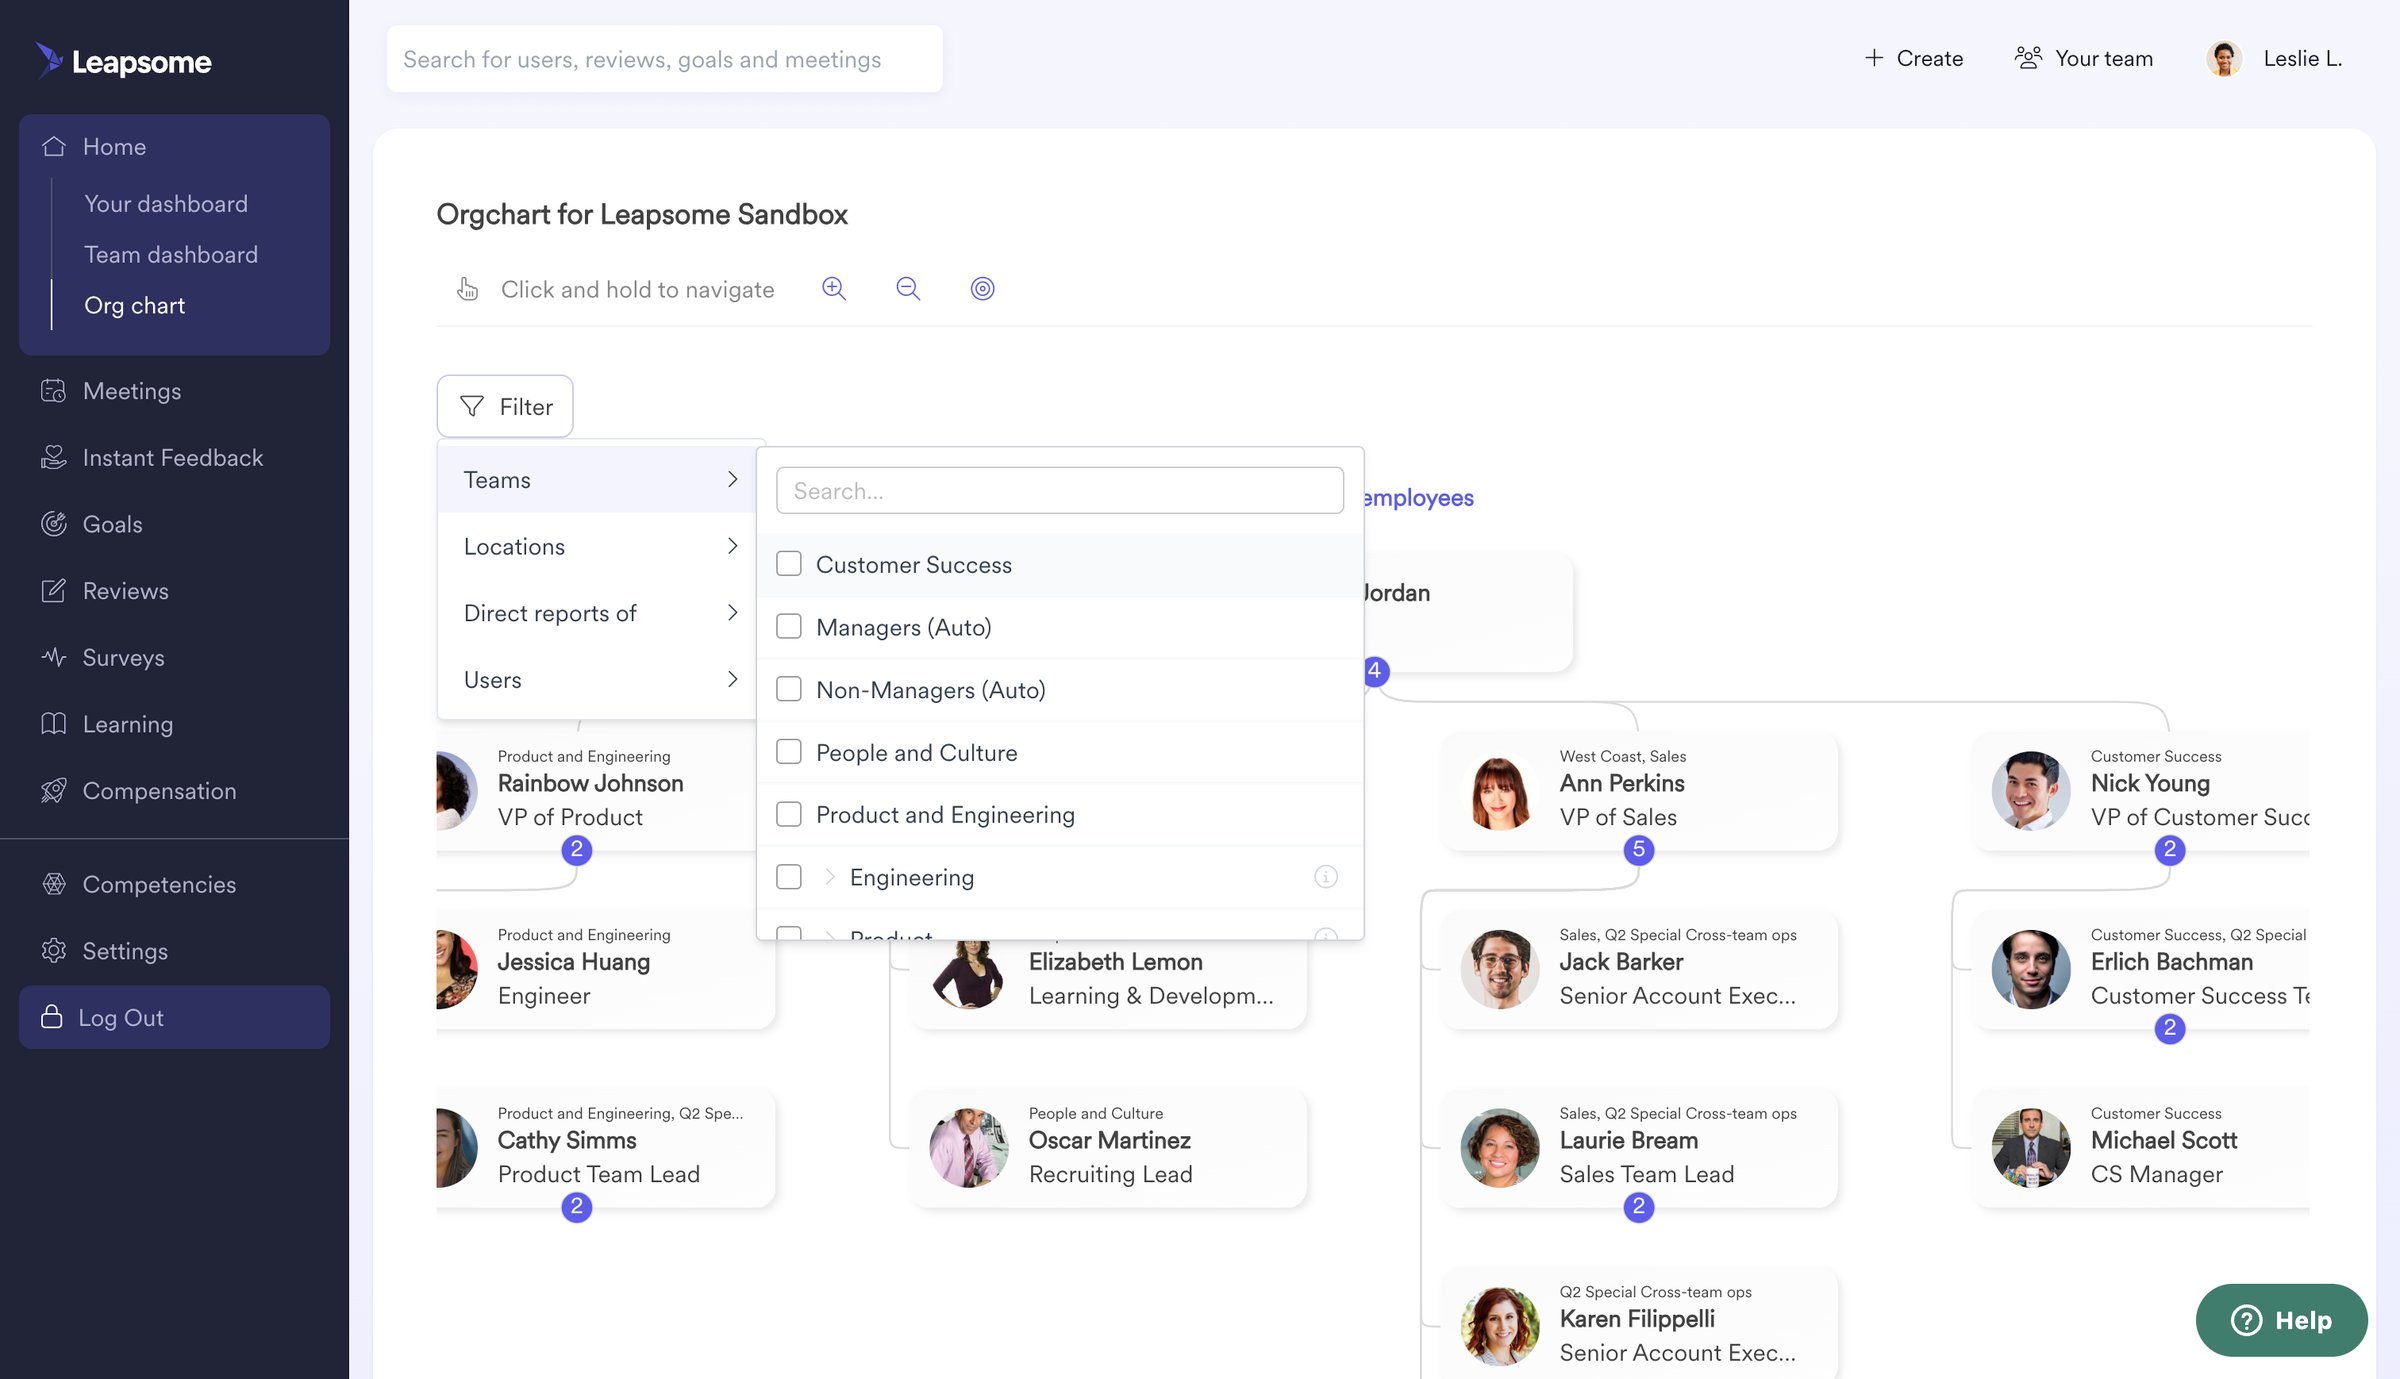Zoom in on the org chart
The height and width of the screenshot is (1379, 2400).
834,289
